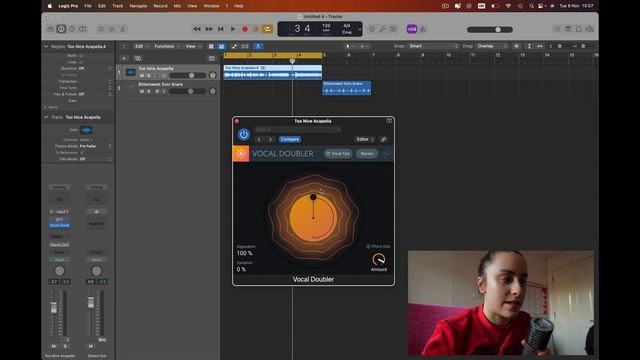Click the add new track plus button
This screenshot has height=360, width=640.
click(x=124, y=59)
